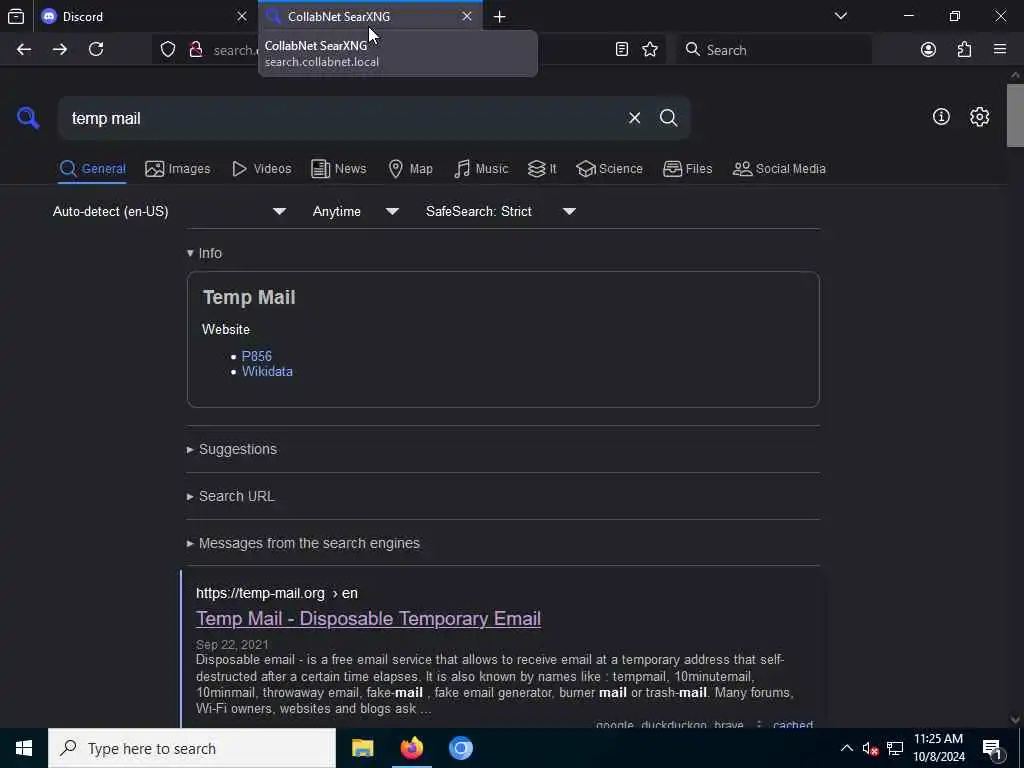Click the Windows taskbar search box

[192, 748]
